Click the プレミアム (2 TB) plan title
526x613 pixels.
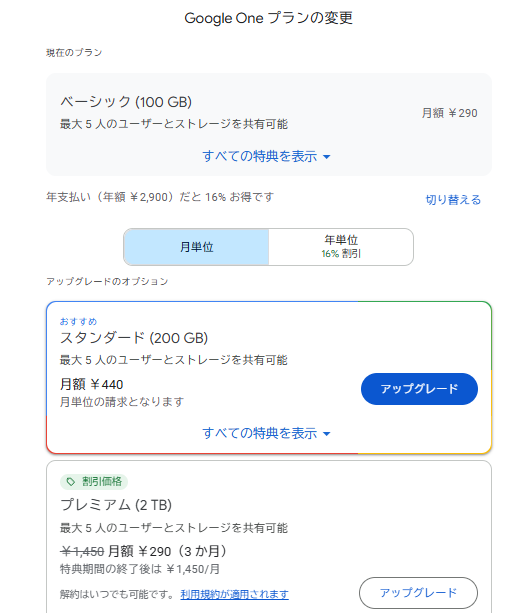[x=116, y=505]
